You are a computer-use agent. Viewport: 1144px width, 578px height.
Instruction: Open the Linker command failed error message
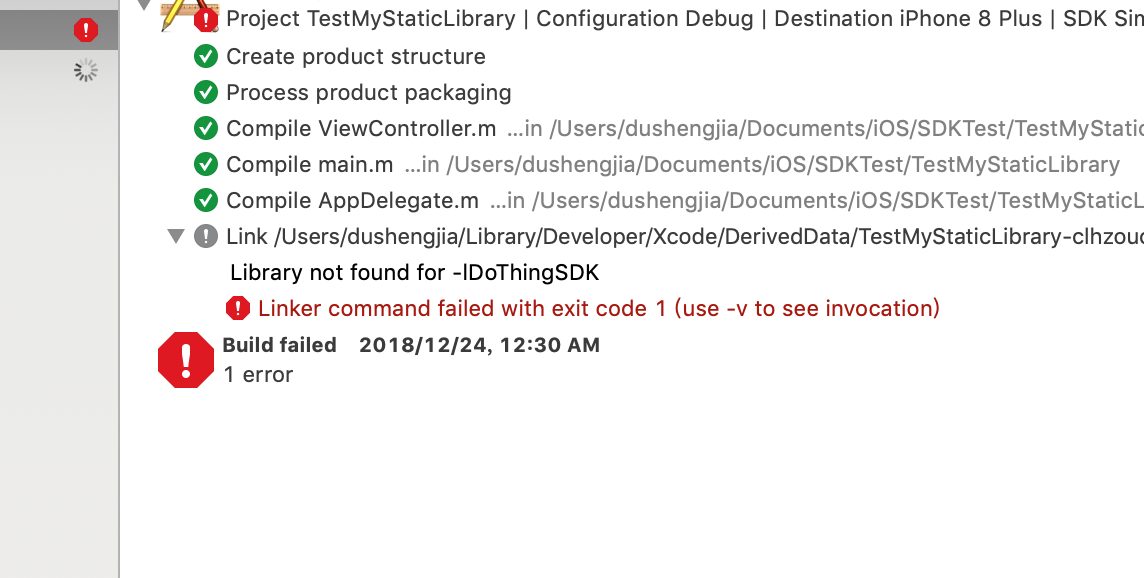pos(598,308)
